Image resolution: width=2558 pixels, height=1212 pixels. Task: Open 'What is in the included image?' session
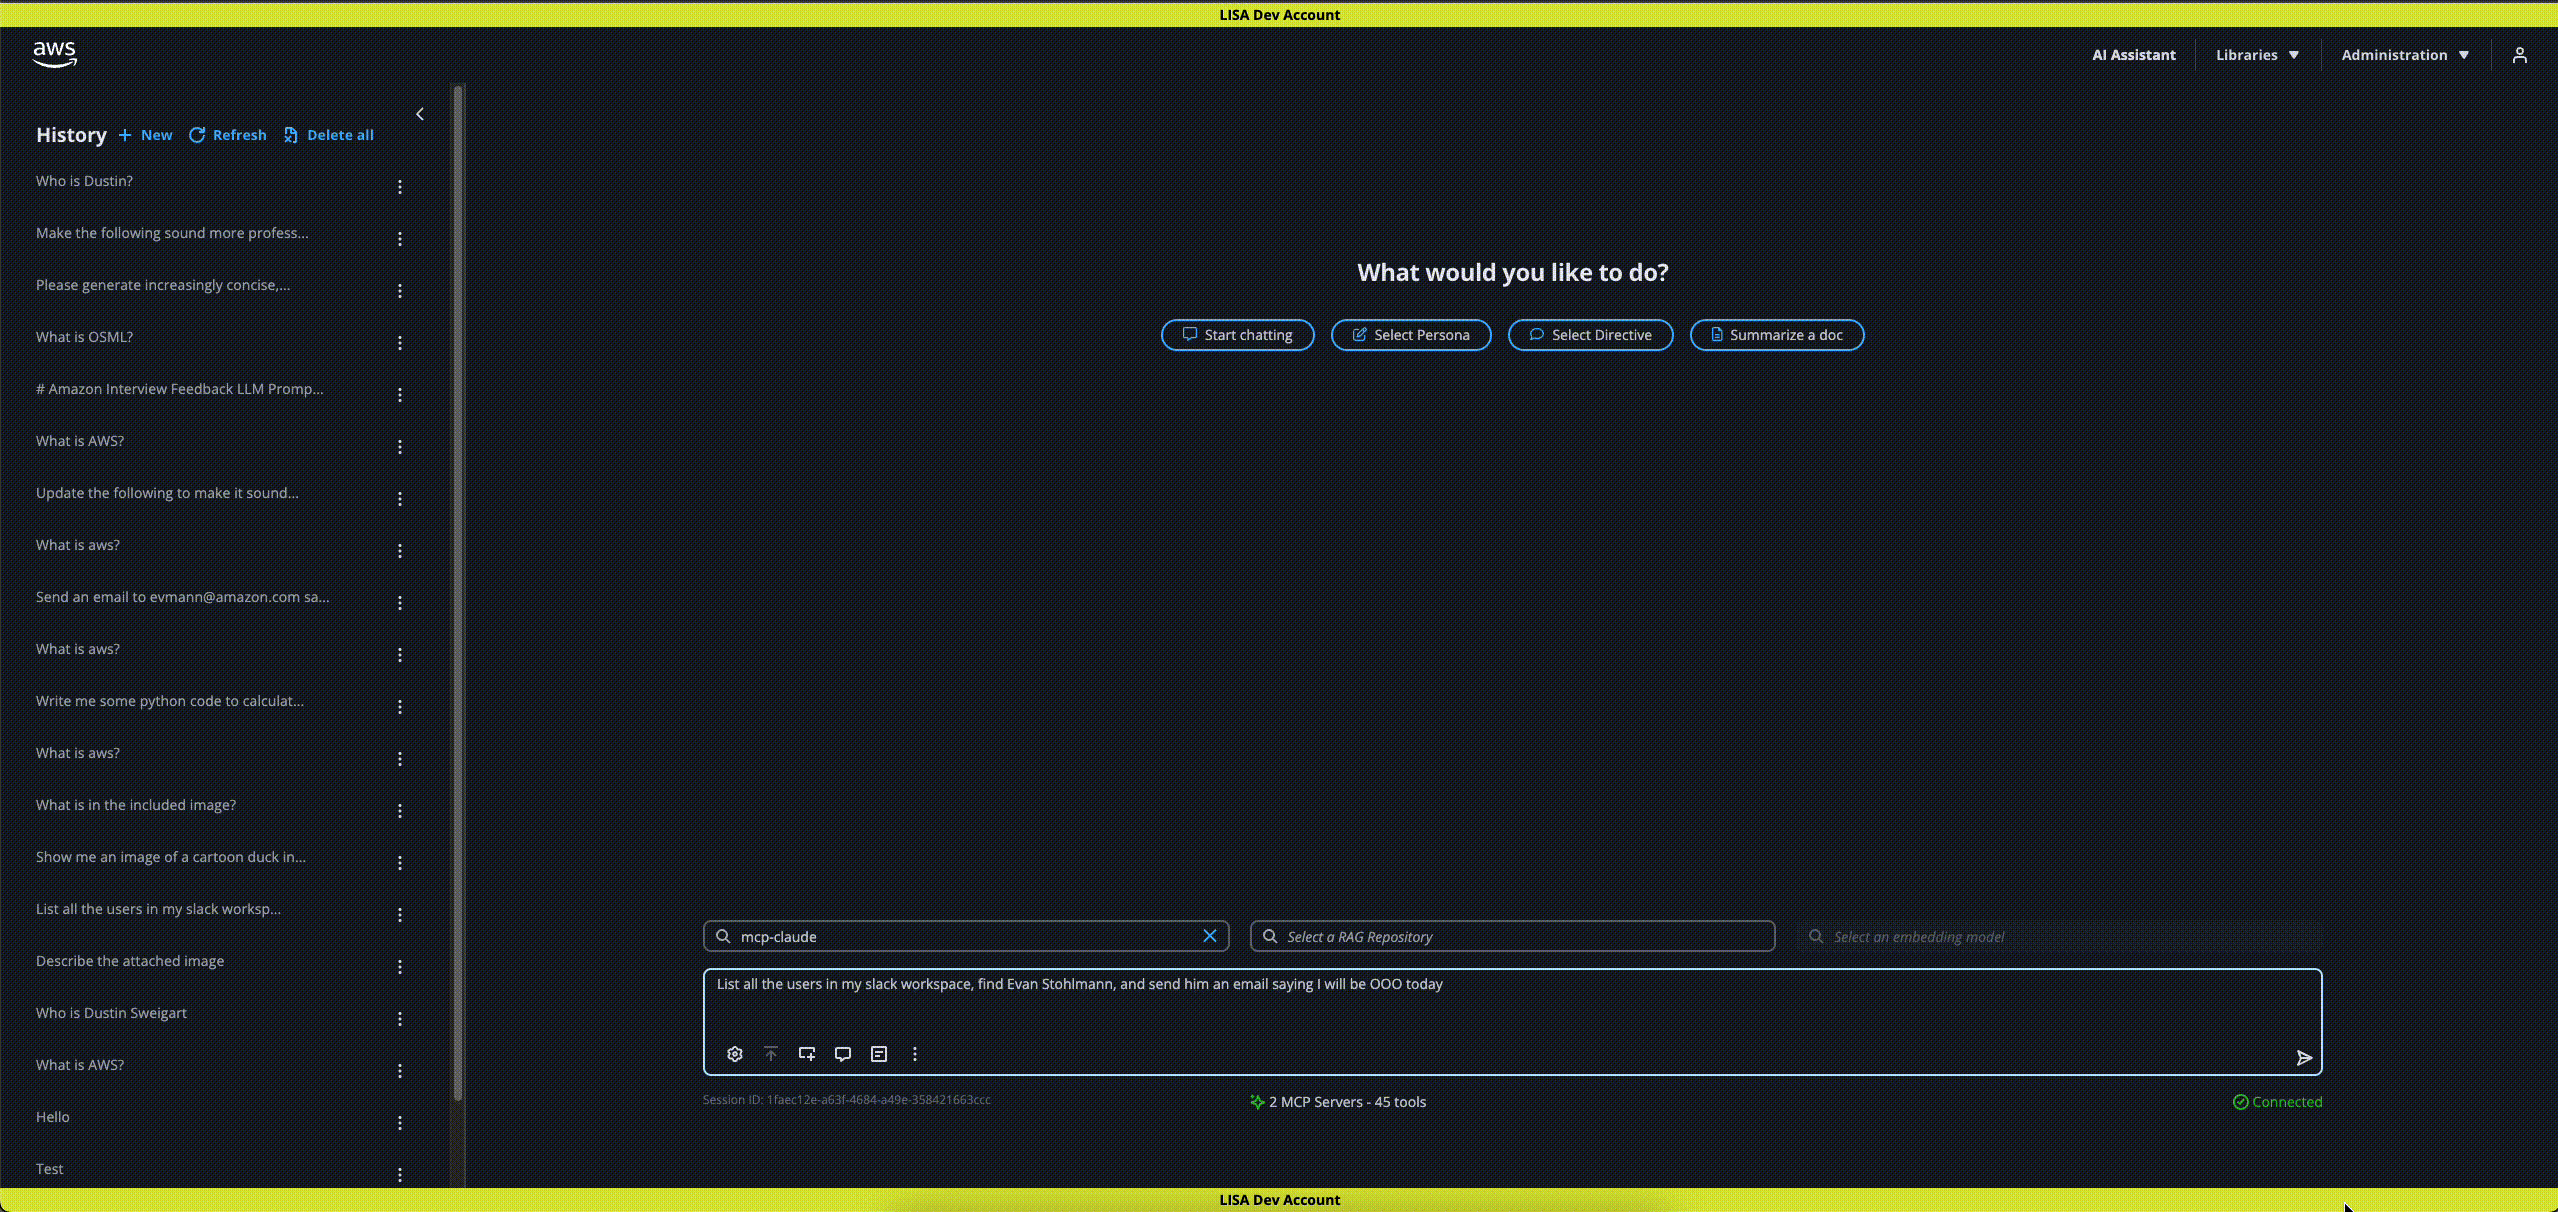pos(136,805)
